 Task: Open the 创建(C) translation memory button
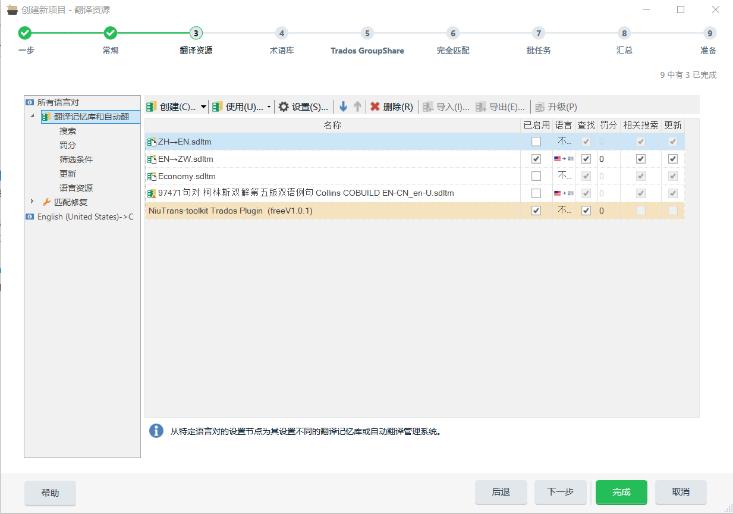point(171,107)
